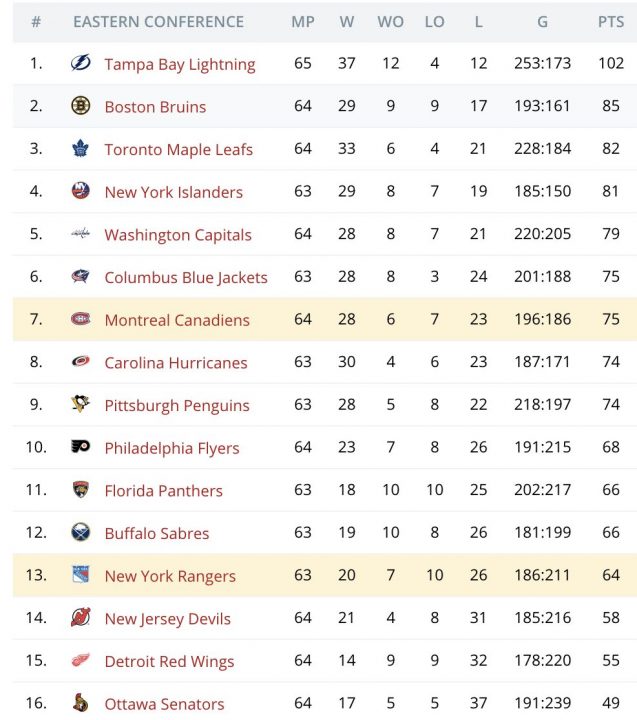Click the Carolina Hurricanes logo icon

(x=80, y=362)
